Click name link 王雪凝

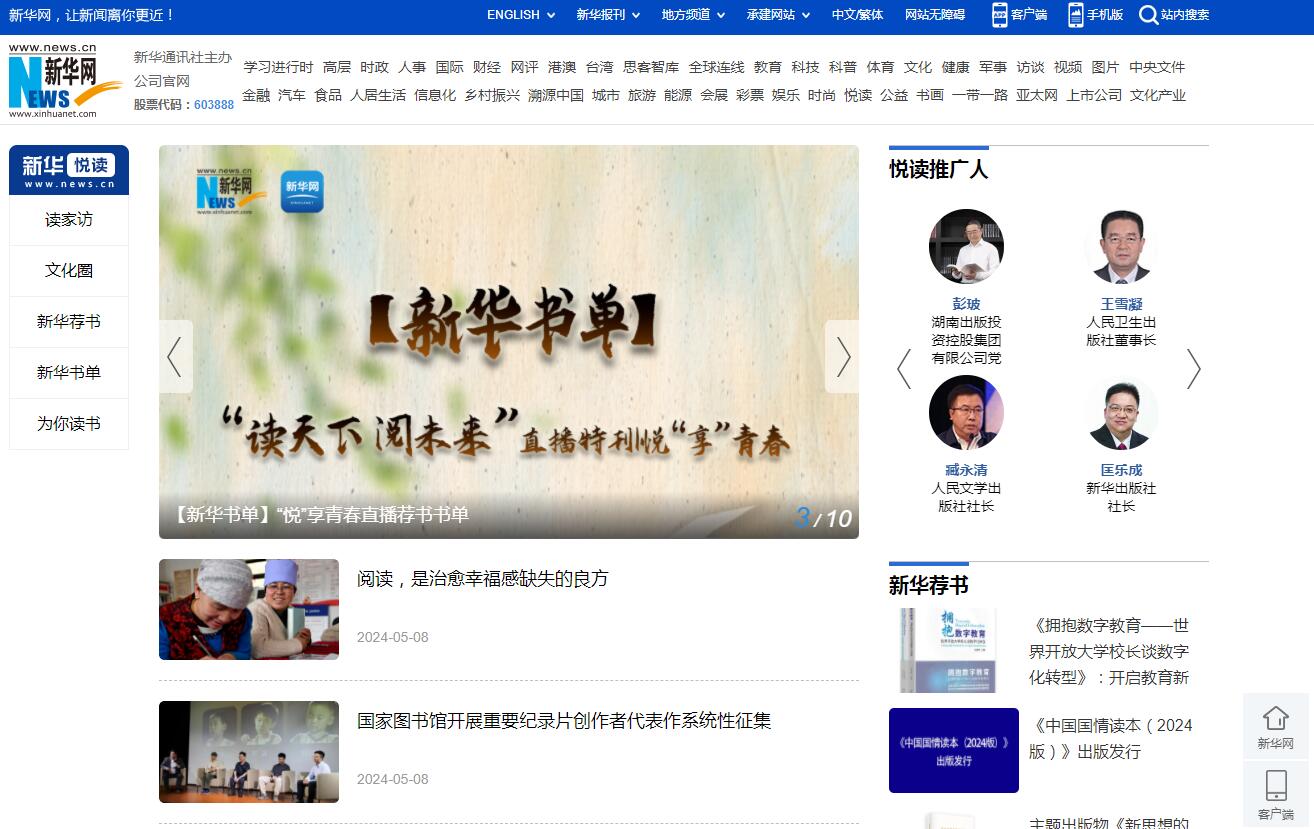coord(1121,304)
